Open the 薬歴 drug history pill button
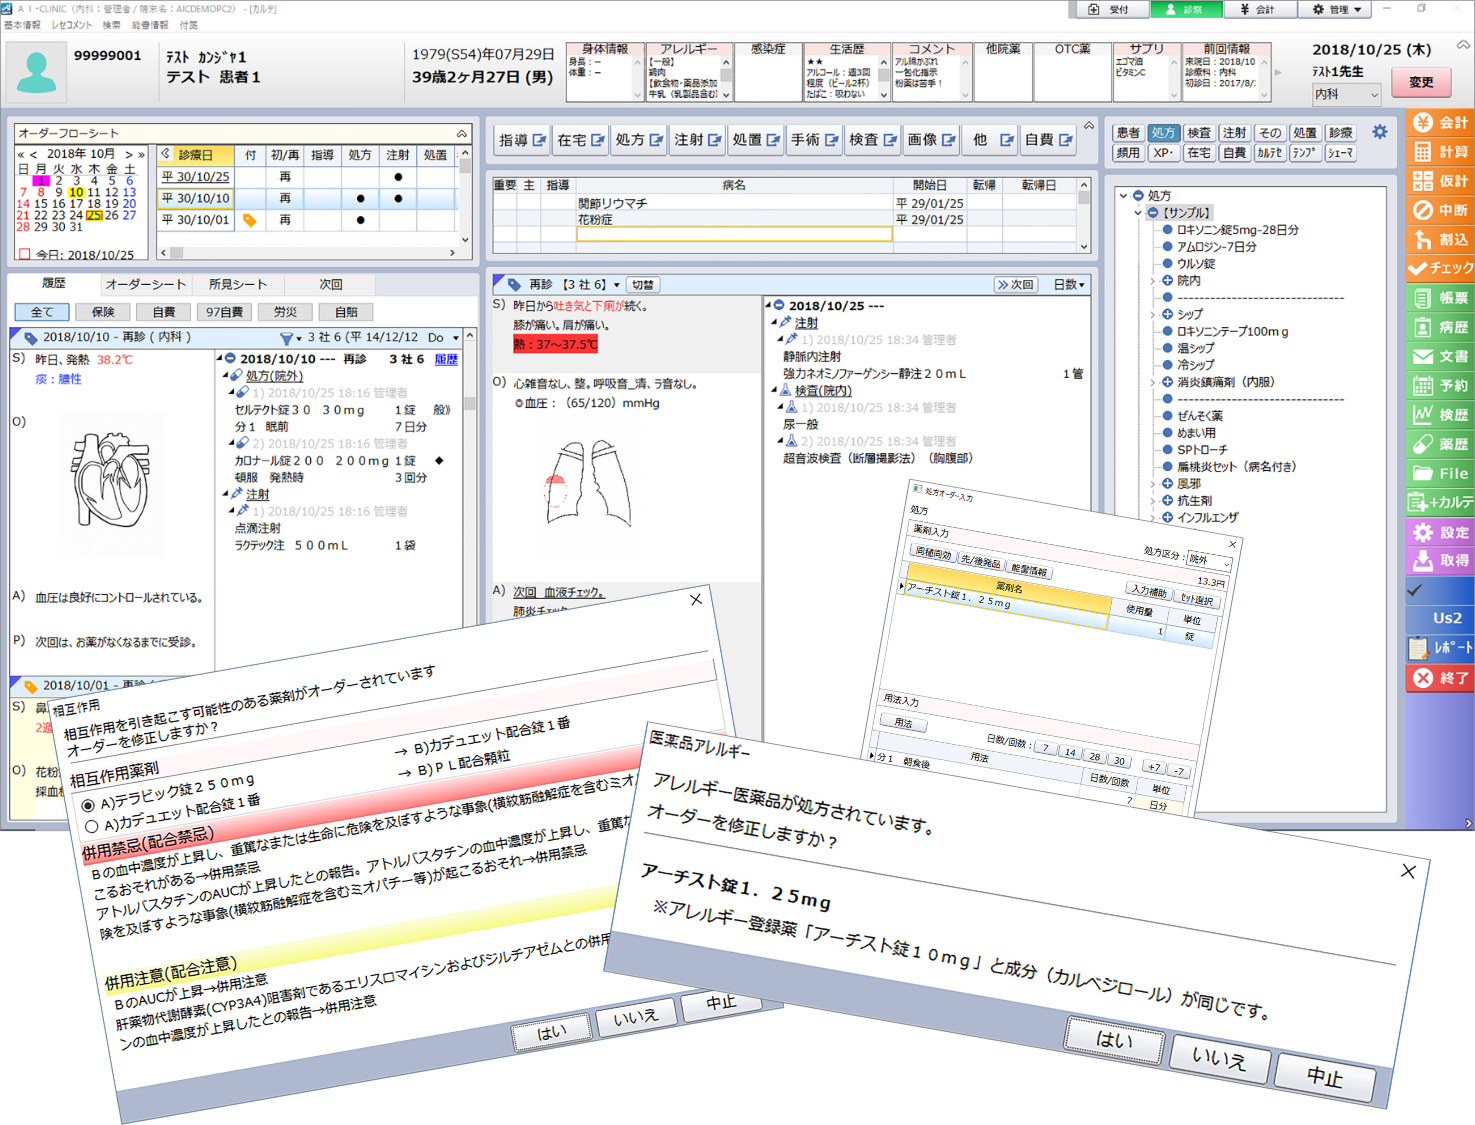 tap(1440, 444)
